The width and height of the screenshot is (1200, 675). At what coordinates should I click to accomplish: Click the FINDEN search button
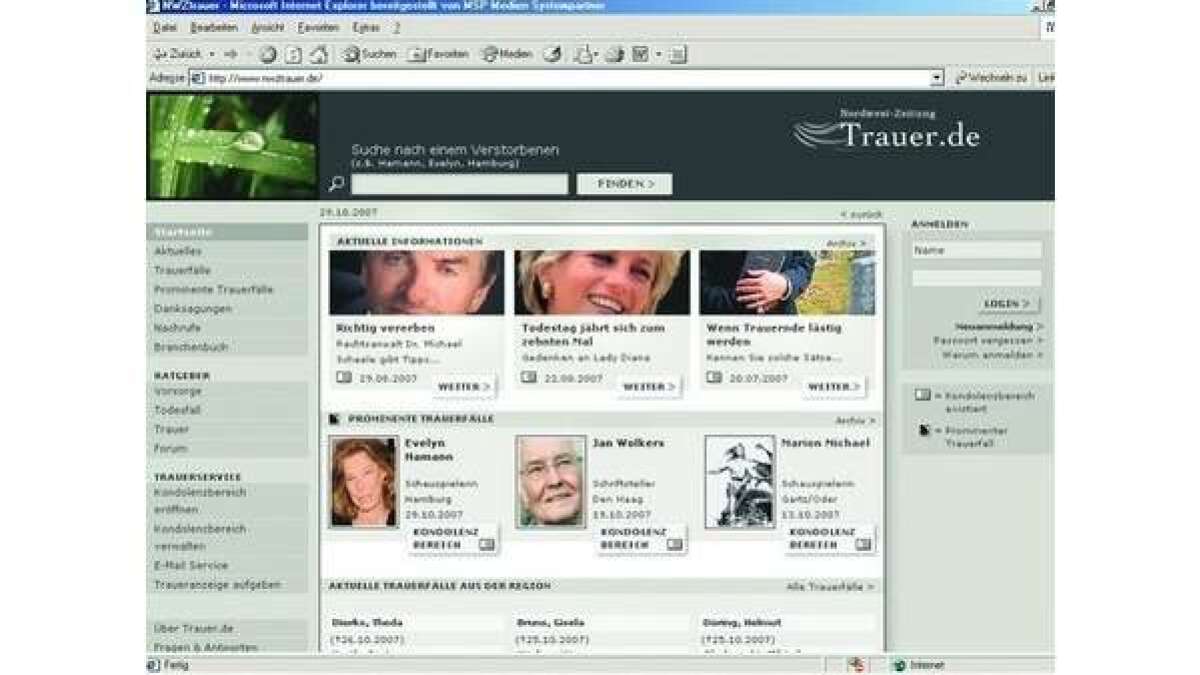(624, 183)
